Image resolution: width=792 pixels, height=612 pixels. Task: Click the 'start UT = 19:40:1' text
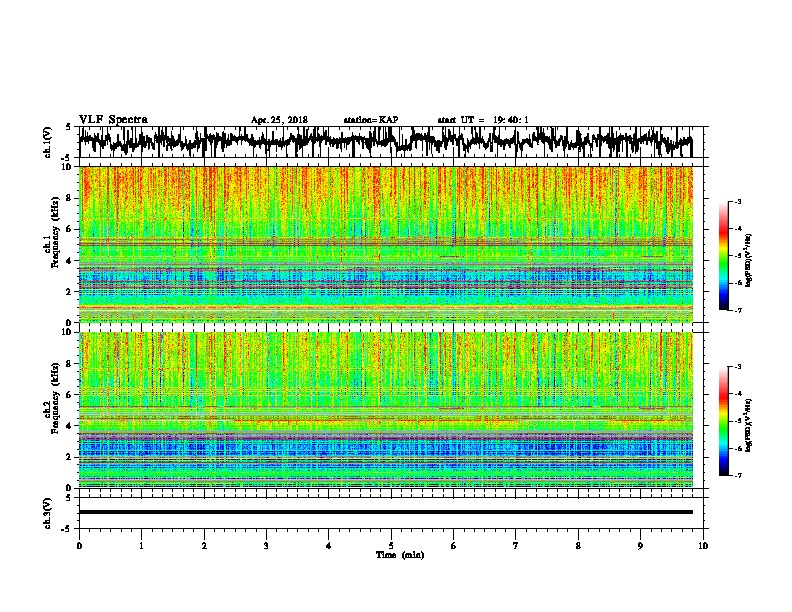[x=483, y=120]
